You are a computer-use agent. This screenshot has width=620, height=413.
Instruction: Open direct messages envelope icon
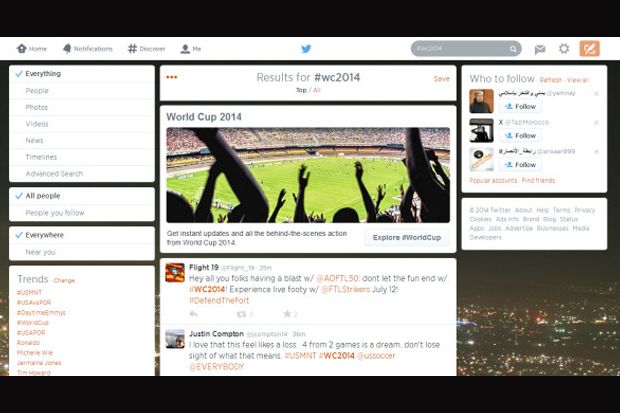[x=540, y=49]
